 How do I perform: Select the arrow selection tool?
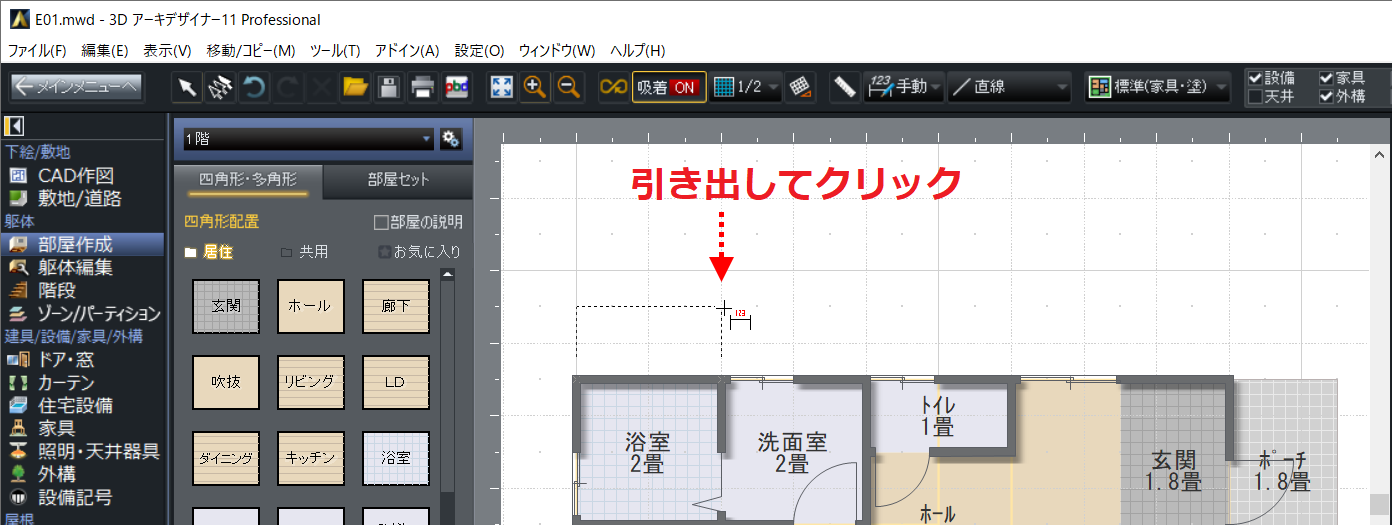187,87
